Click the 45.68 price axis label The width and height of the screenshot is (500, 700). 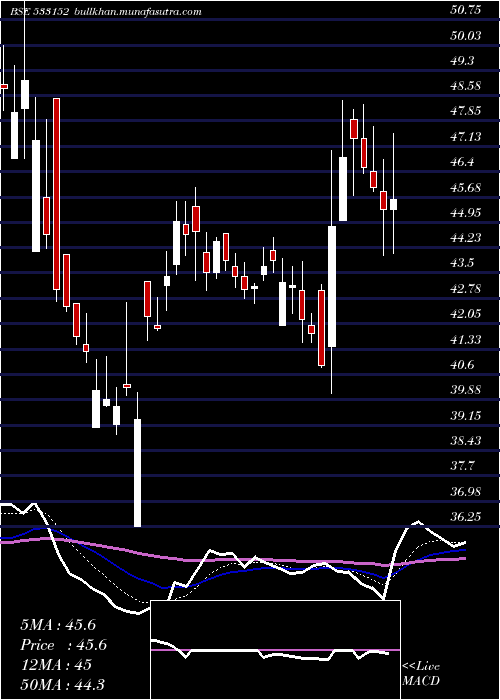point(466,188)
